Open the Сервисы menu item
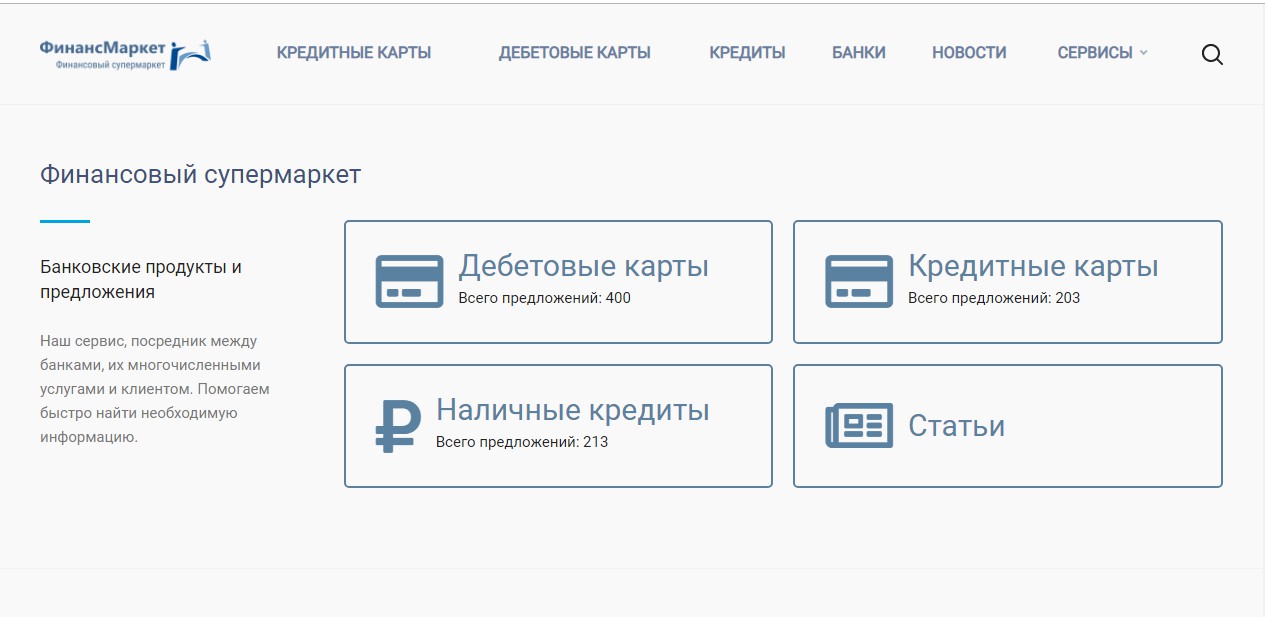The image size is (1265, 617). (x=1095, y=53)
